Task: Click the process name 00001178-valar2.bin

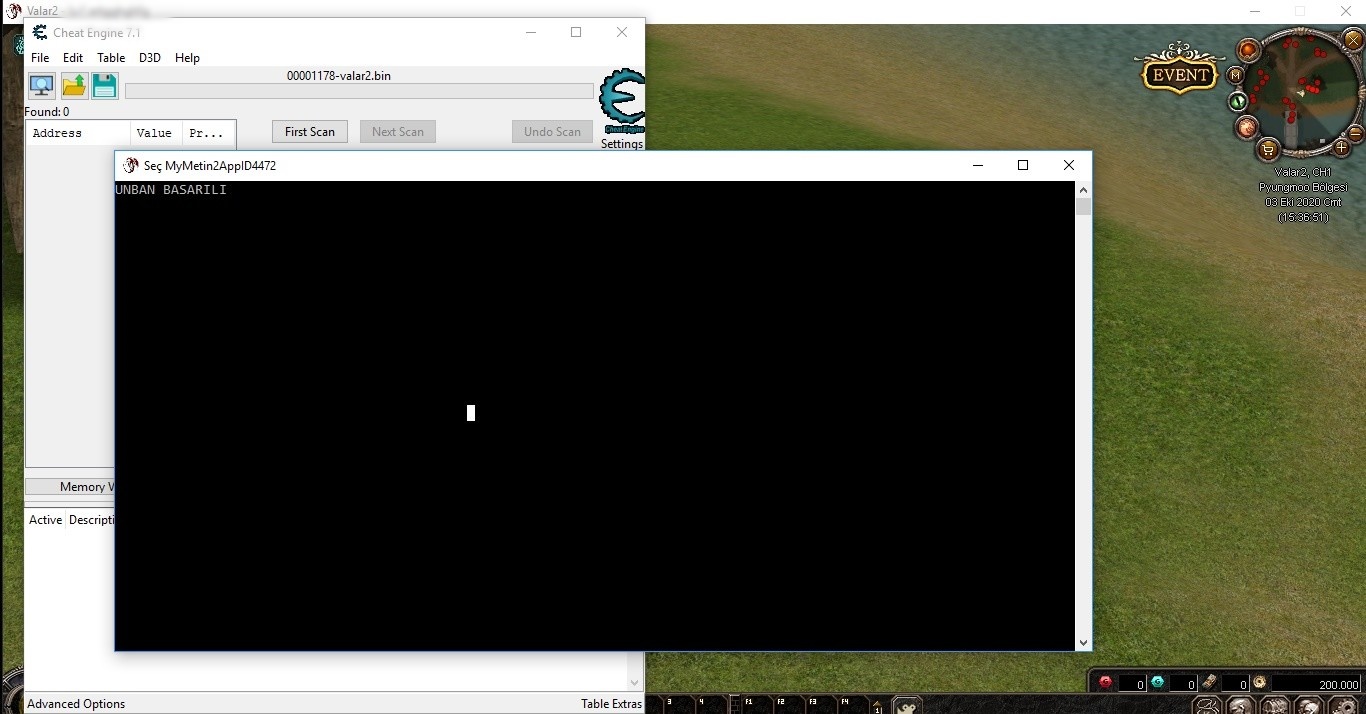Action: pyautogui.click(x=339, y=76)
